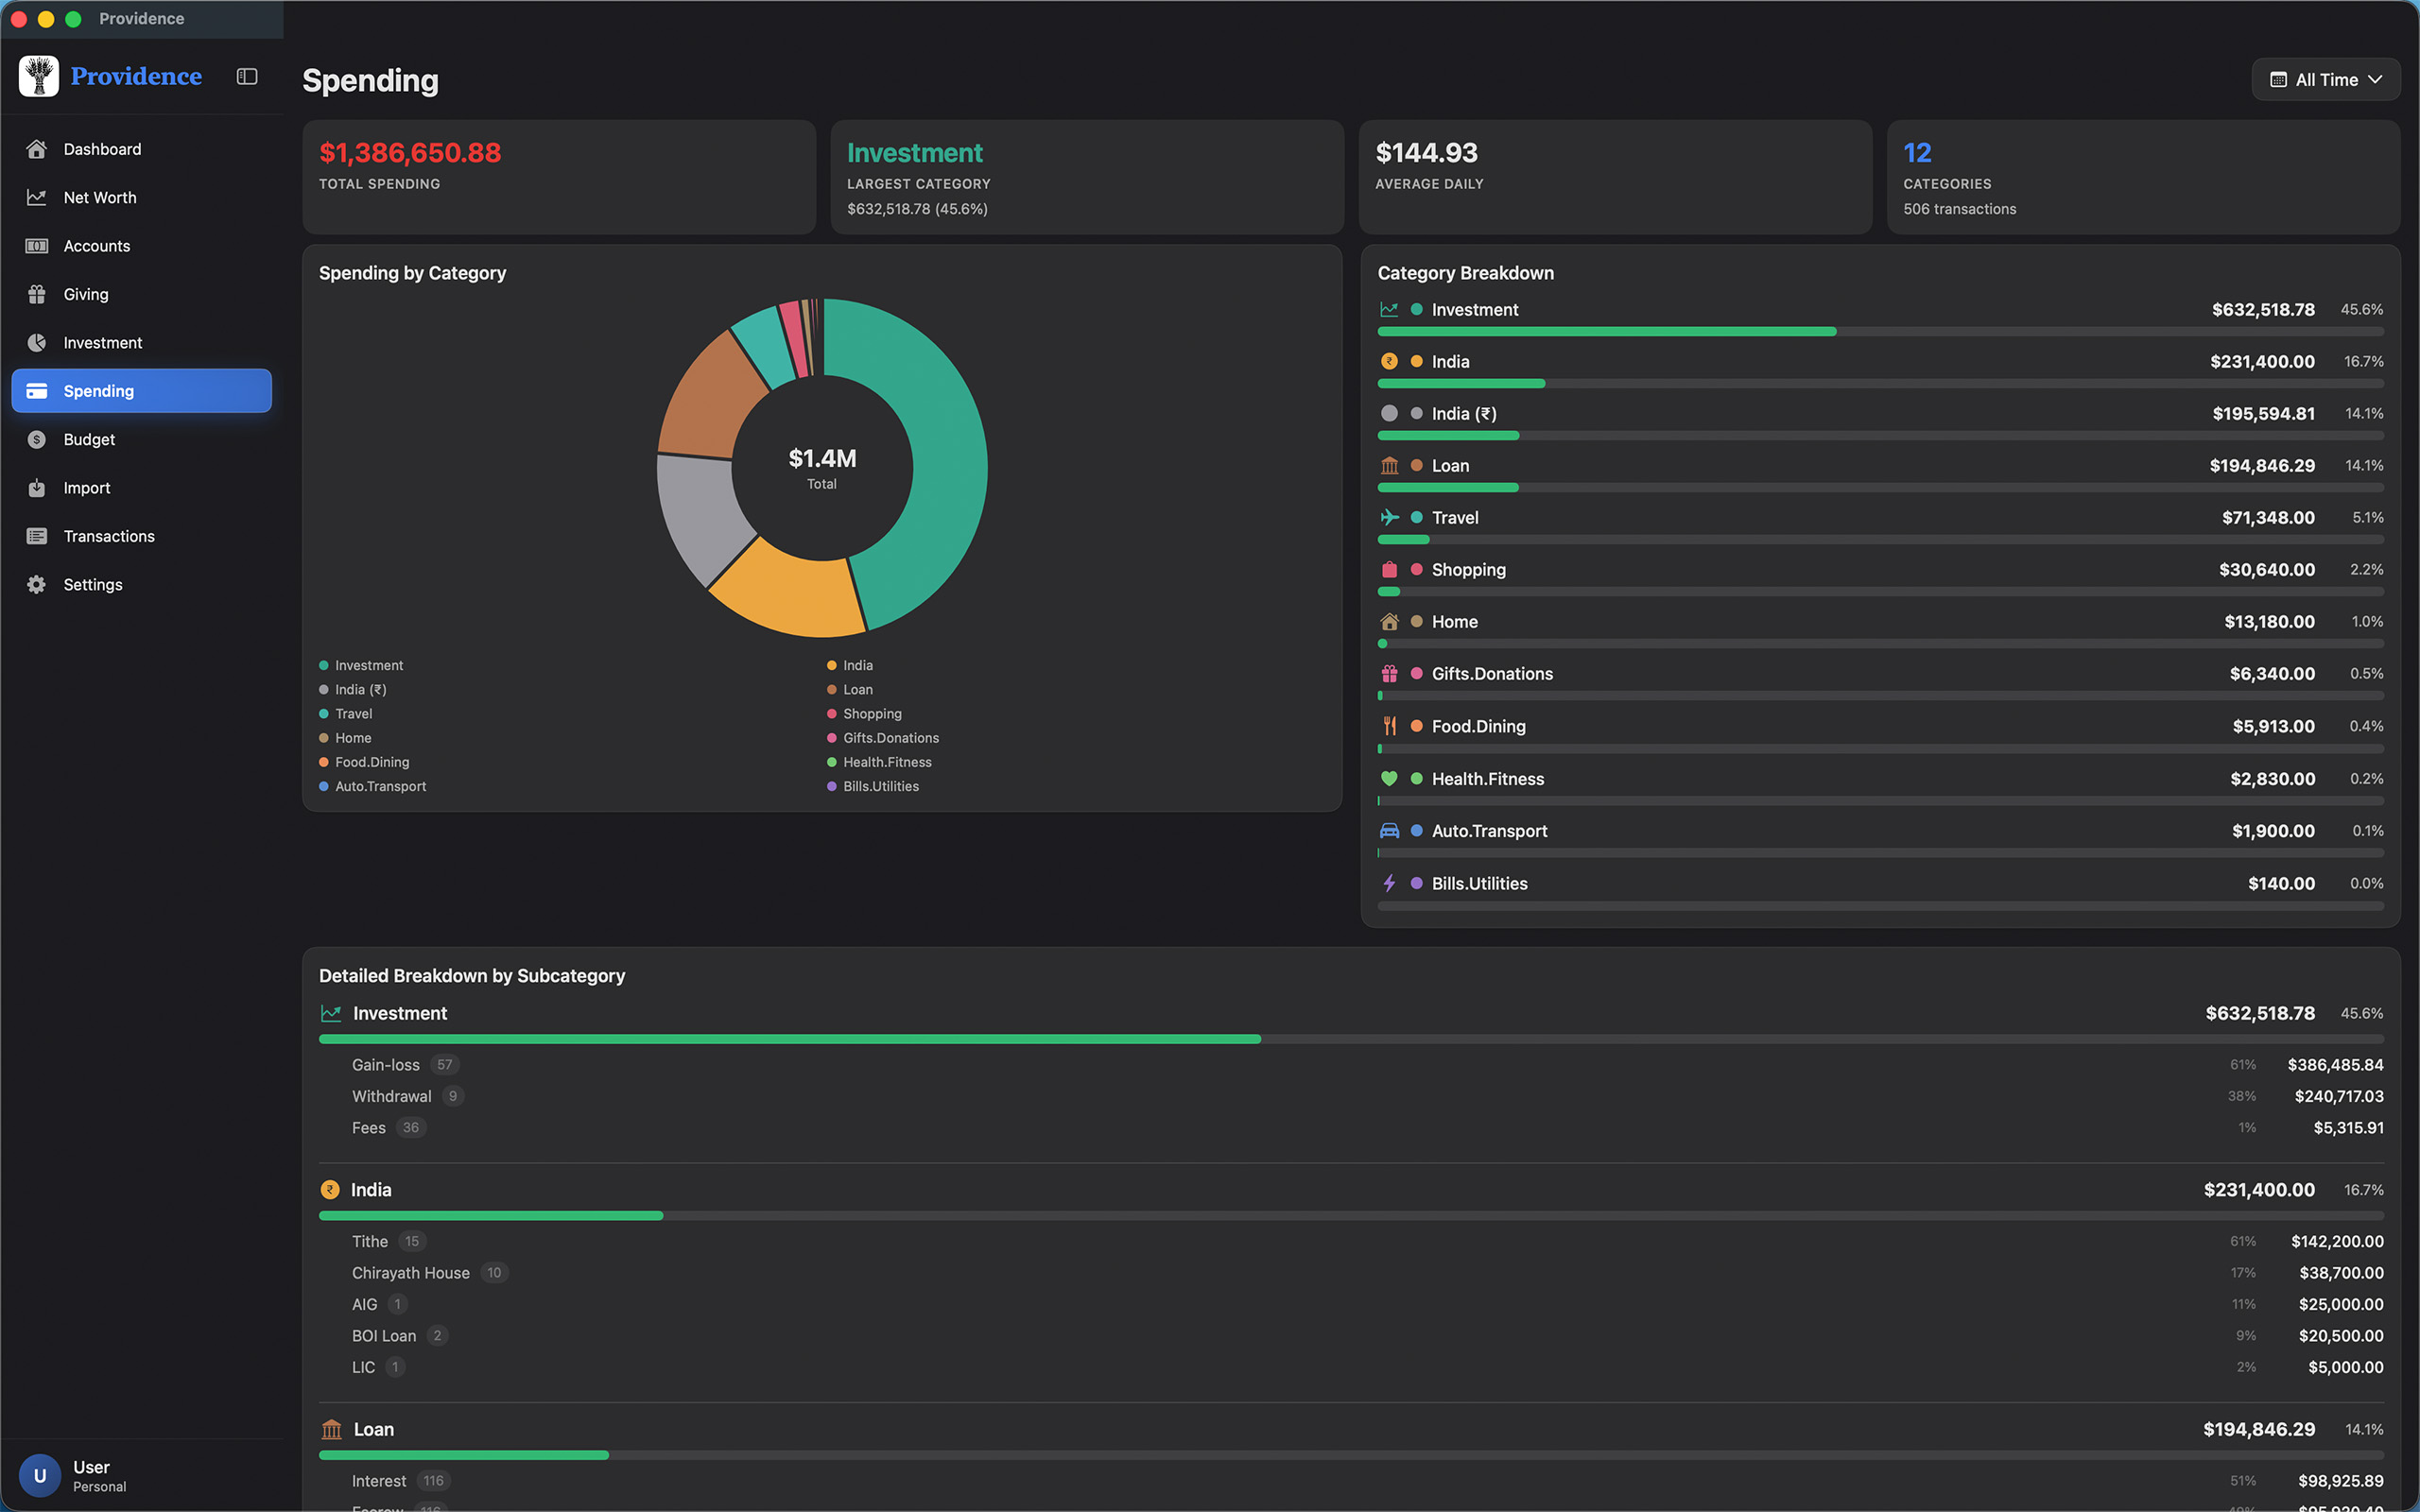Click the India rupee icon in Detailed Breakdown
This screenshot has height=1512, width=2420.
pos(330,1190)
